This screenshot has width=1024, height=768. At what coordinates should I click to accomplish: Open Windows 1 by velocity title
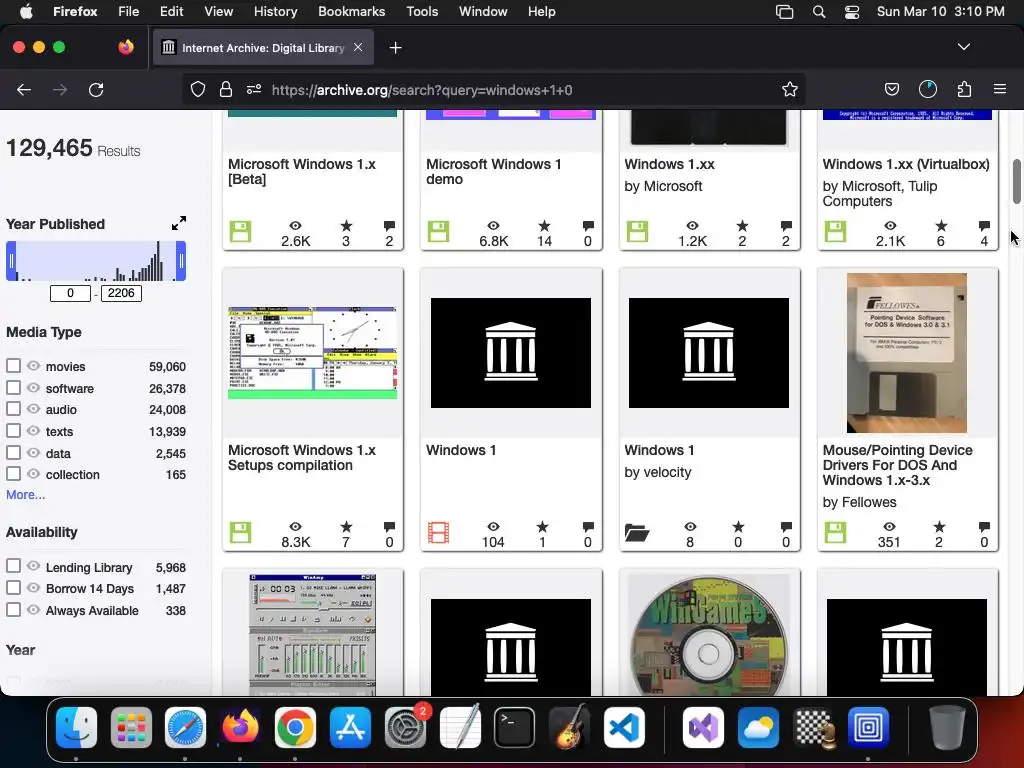click(x=659, y=451)
